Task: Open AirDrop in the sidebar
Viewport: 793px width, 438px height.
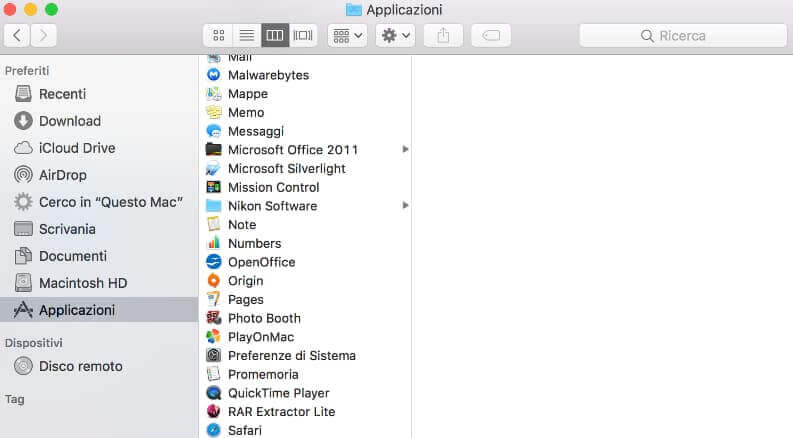Action: pos(99,175)
